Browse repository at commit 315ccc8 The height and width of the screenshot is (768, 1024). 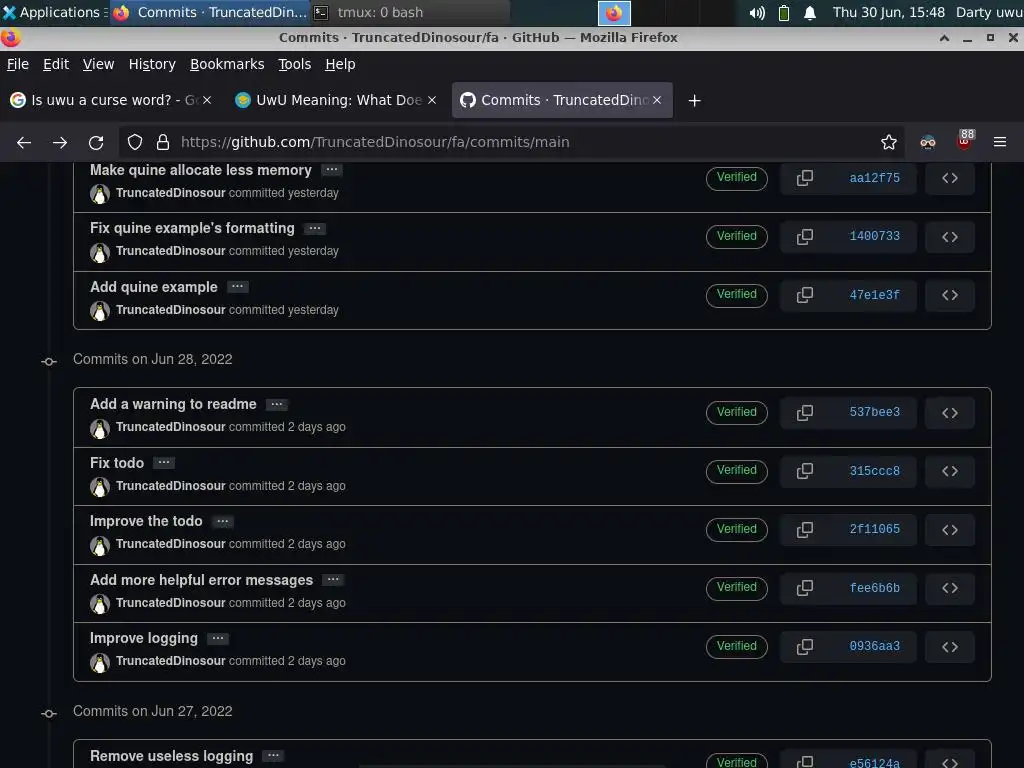pos(950,471)
